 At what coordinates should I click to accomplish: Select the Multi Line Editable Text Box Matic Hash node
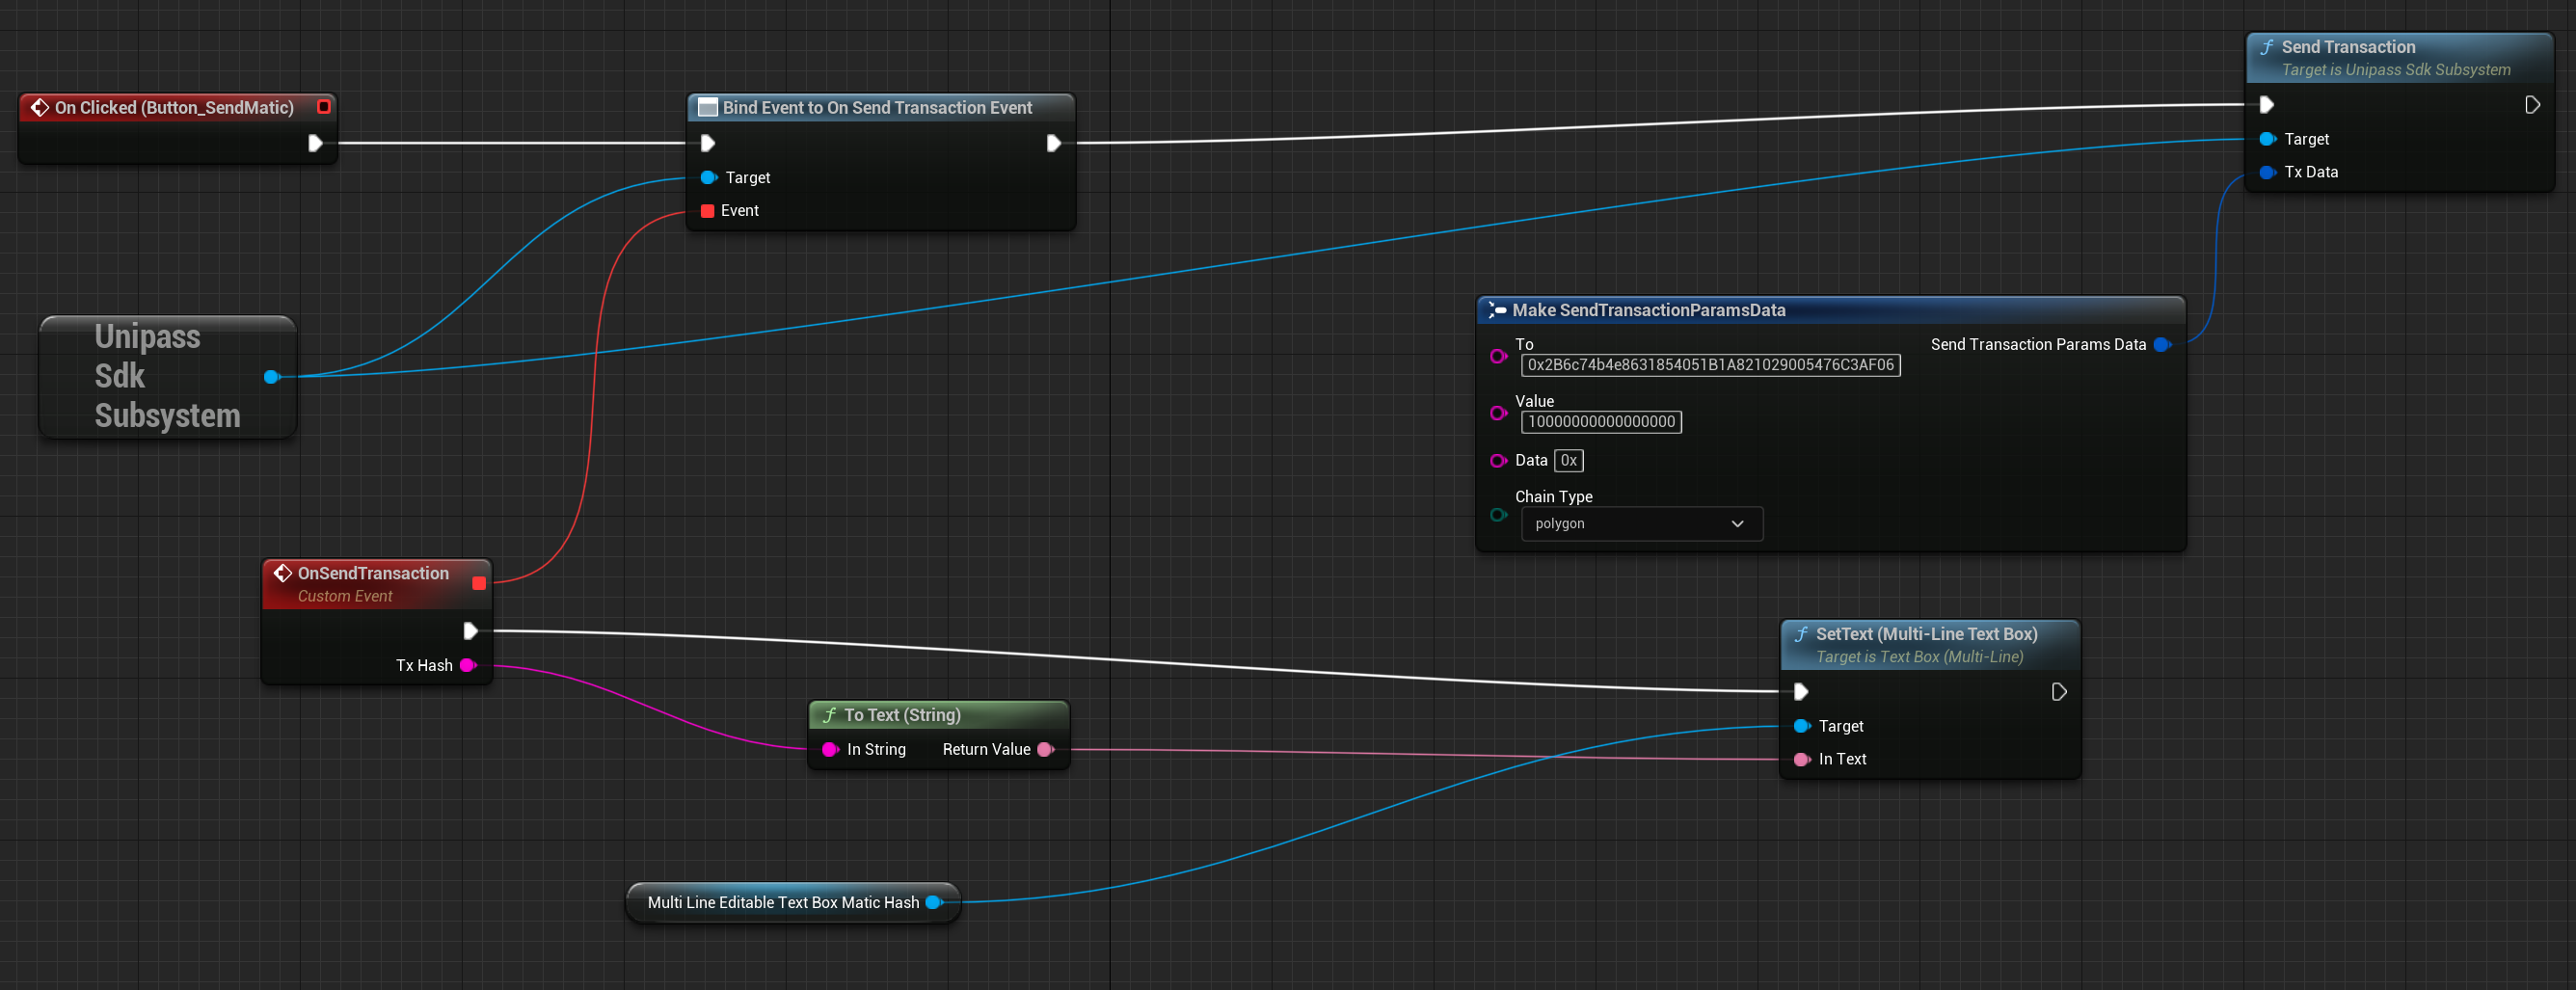point(782,903)
